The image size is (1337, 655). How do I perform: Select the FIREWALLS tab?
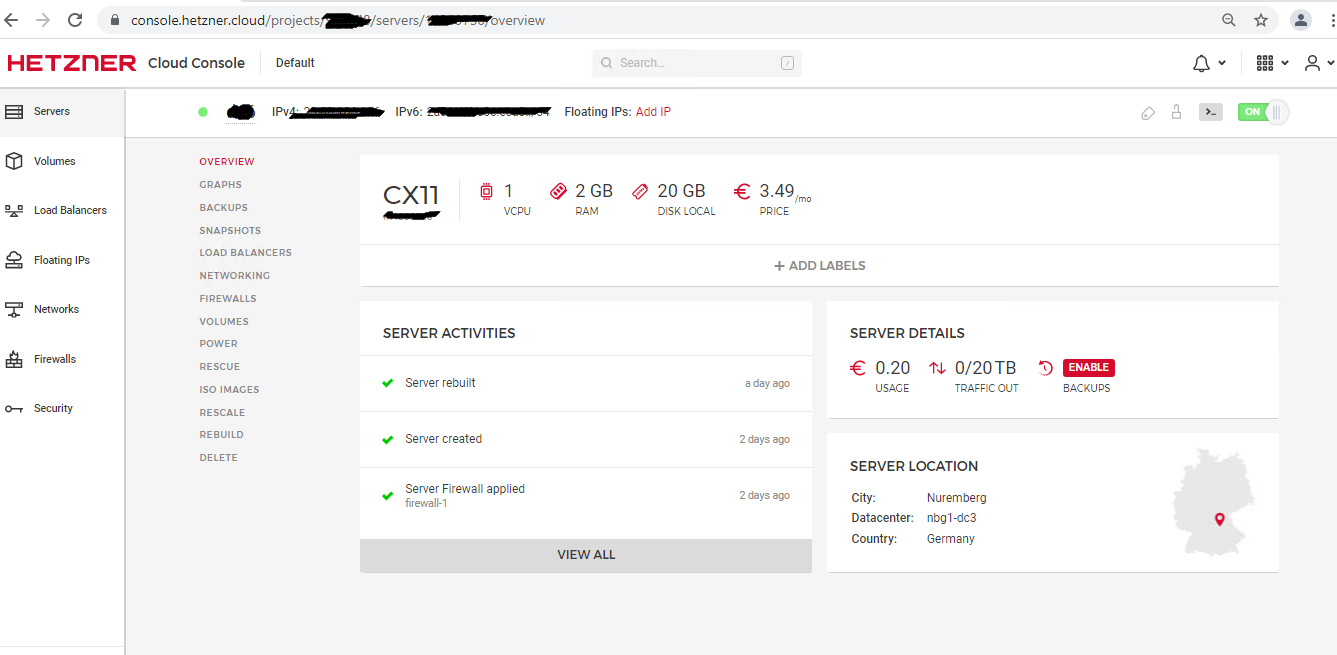coord(228,299)
